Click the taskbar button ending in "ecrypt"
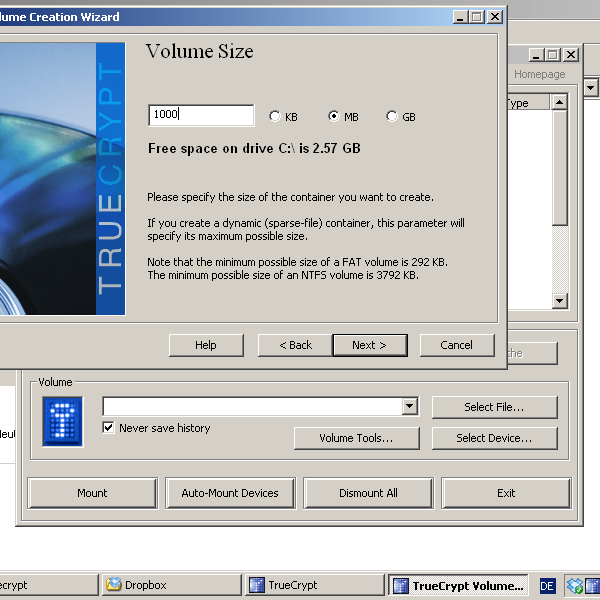 click(49, 585)
